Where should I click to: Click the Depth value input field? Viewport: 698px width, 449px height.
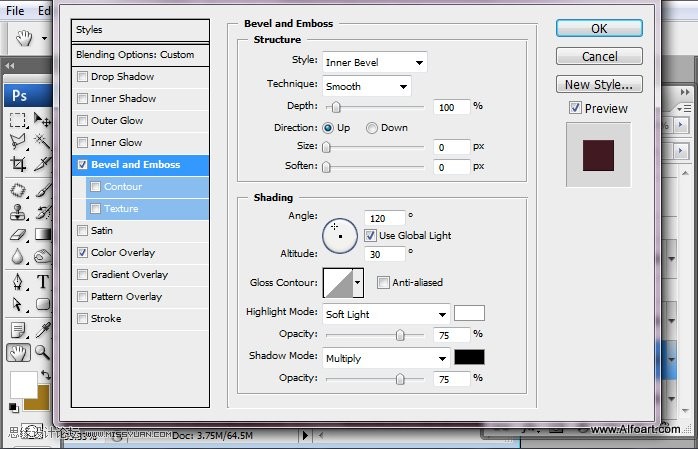coord(451,107)
